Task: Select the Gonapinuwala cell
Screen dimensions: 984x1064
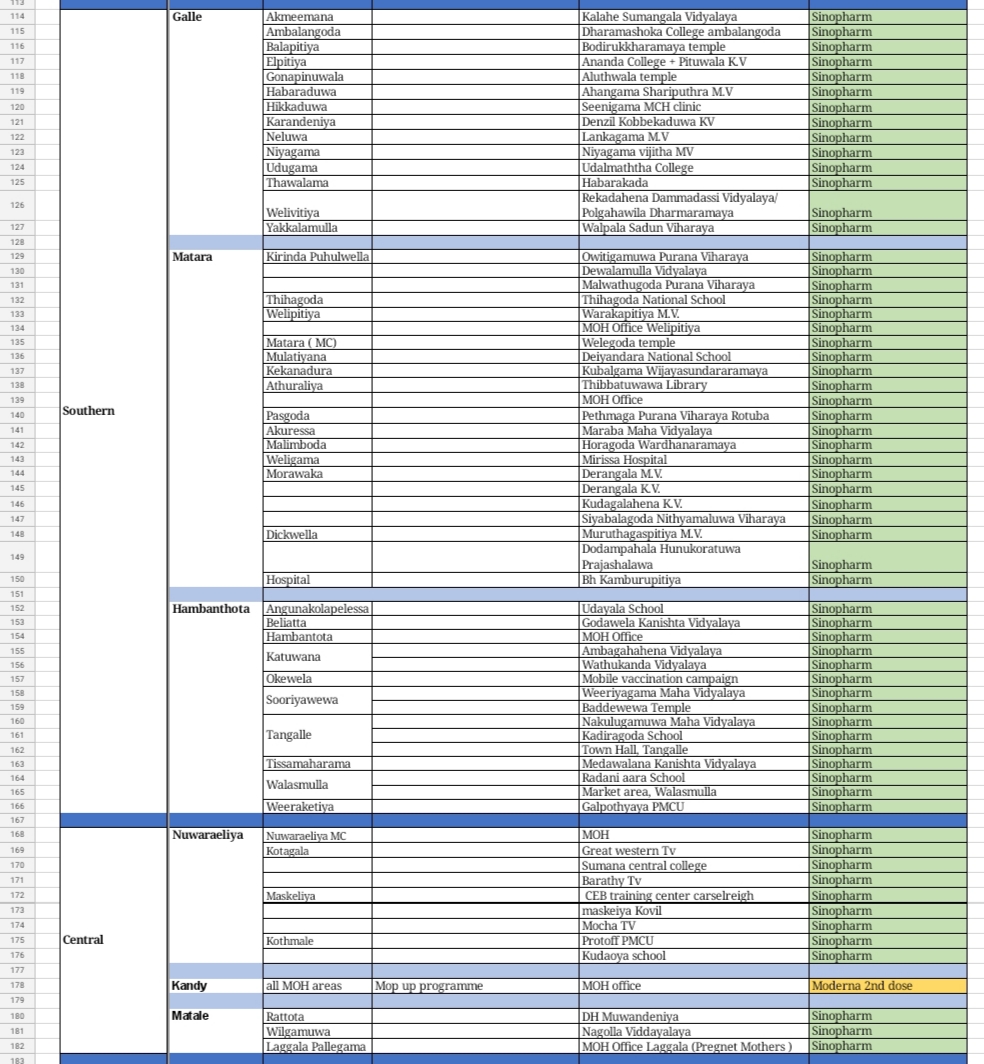Action: pyautogui.click(x=317, y=77)
